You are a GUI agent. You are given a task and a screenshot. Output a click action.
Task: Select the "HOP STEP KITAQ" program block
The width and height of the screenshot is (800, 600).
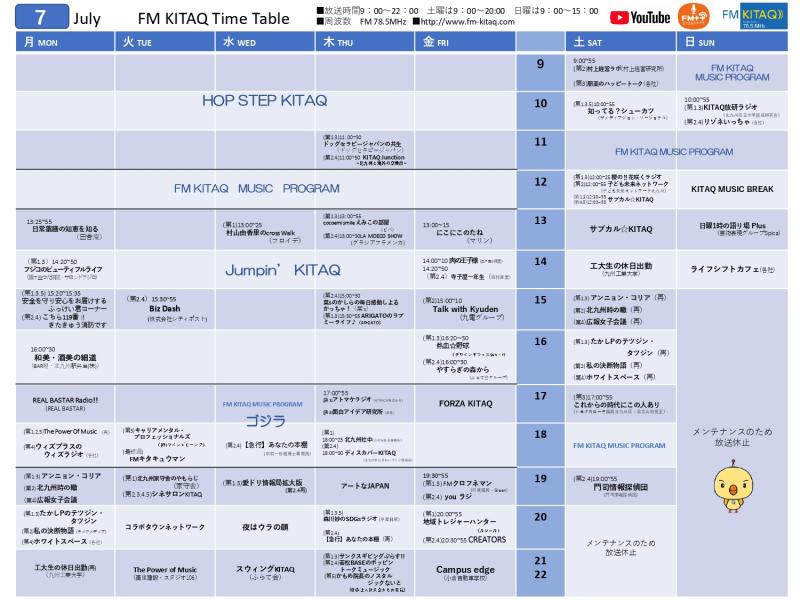point(264,101)
